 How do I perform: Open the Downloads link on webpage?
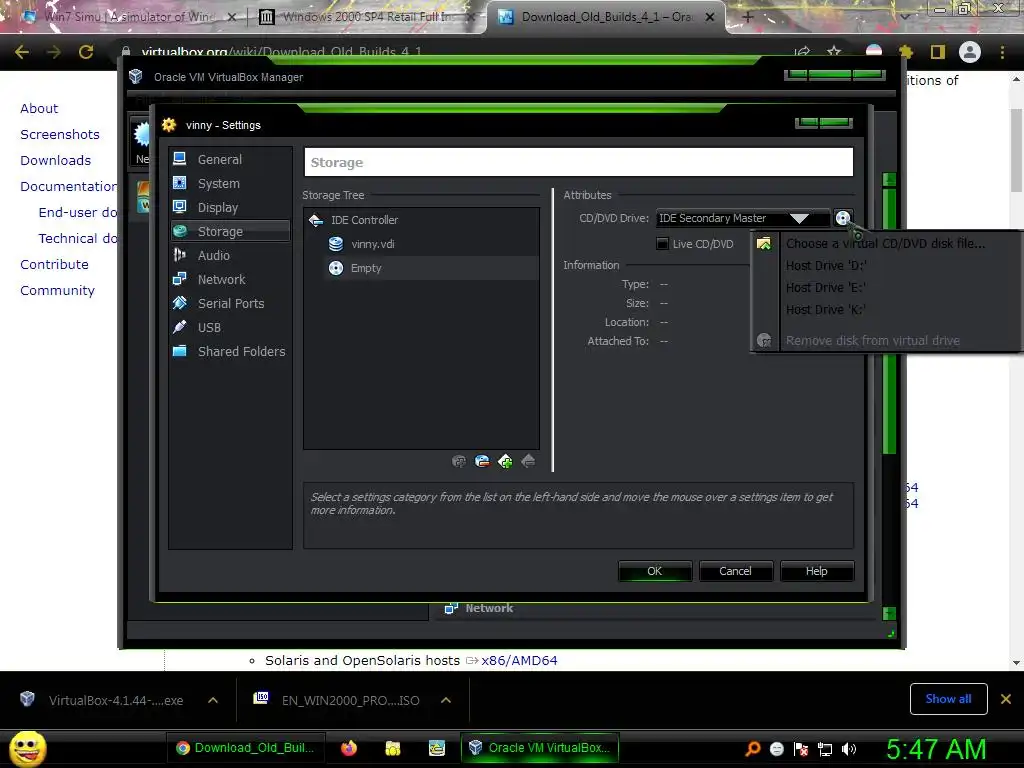pyautogui.click(x=56, y=161)
